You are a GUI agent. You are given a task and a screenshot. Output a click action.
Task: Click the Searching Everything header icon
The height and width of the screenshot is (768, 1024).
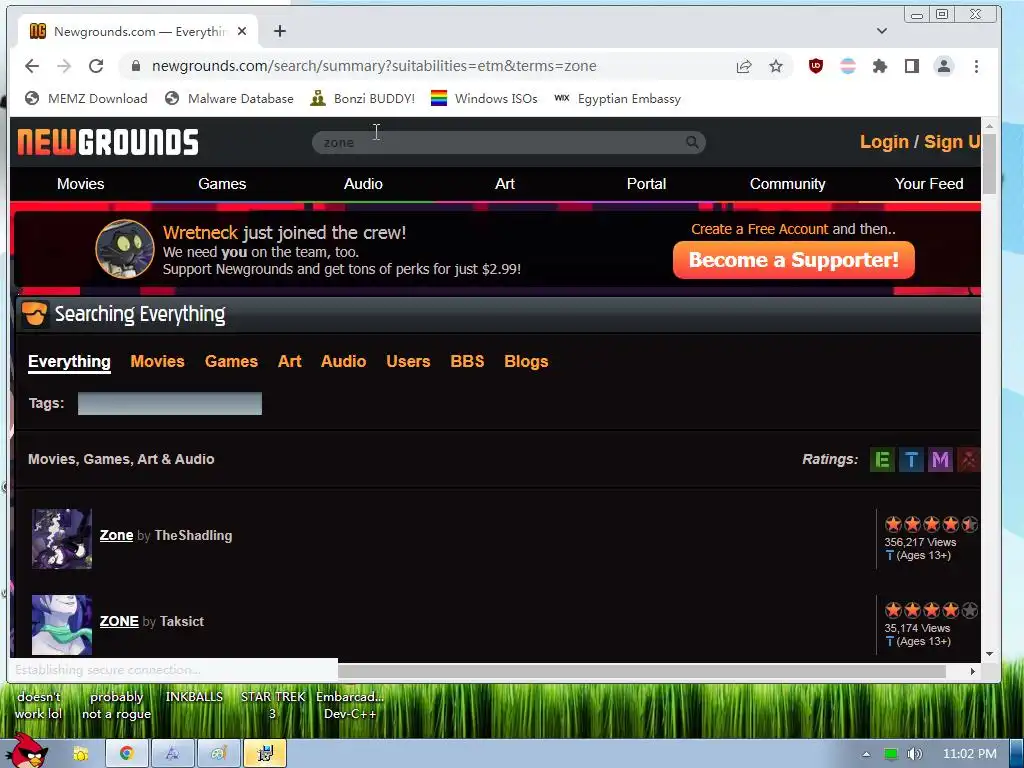click(35, 314)
